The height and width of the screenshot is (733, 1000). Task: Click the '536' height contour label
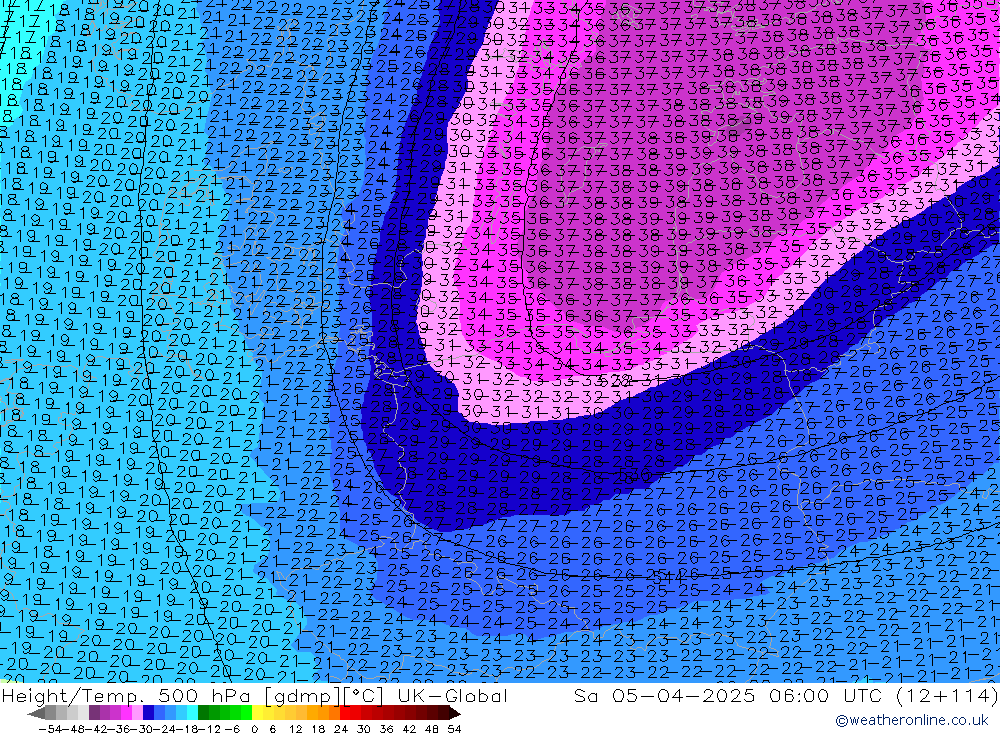click(x=636, y=475)
